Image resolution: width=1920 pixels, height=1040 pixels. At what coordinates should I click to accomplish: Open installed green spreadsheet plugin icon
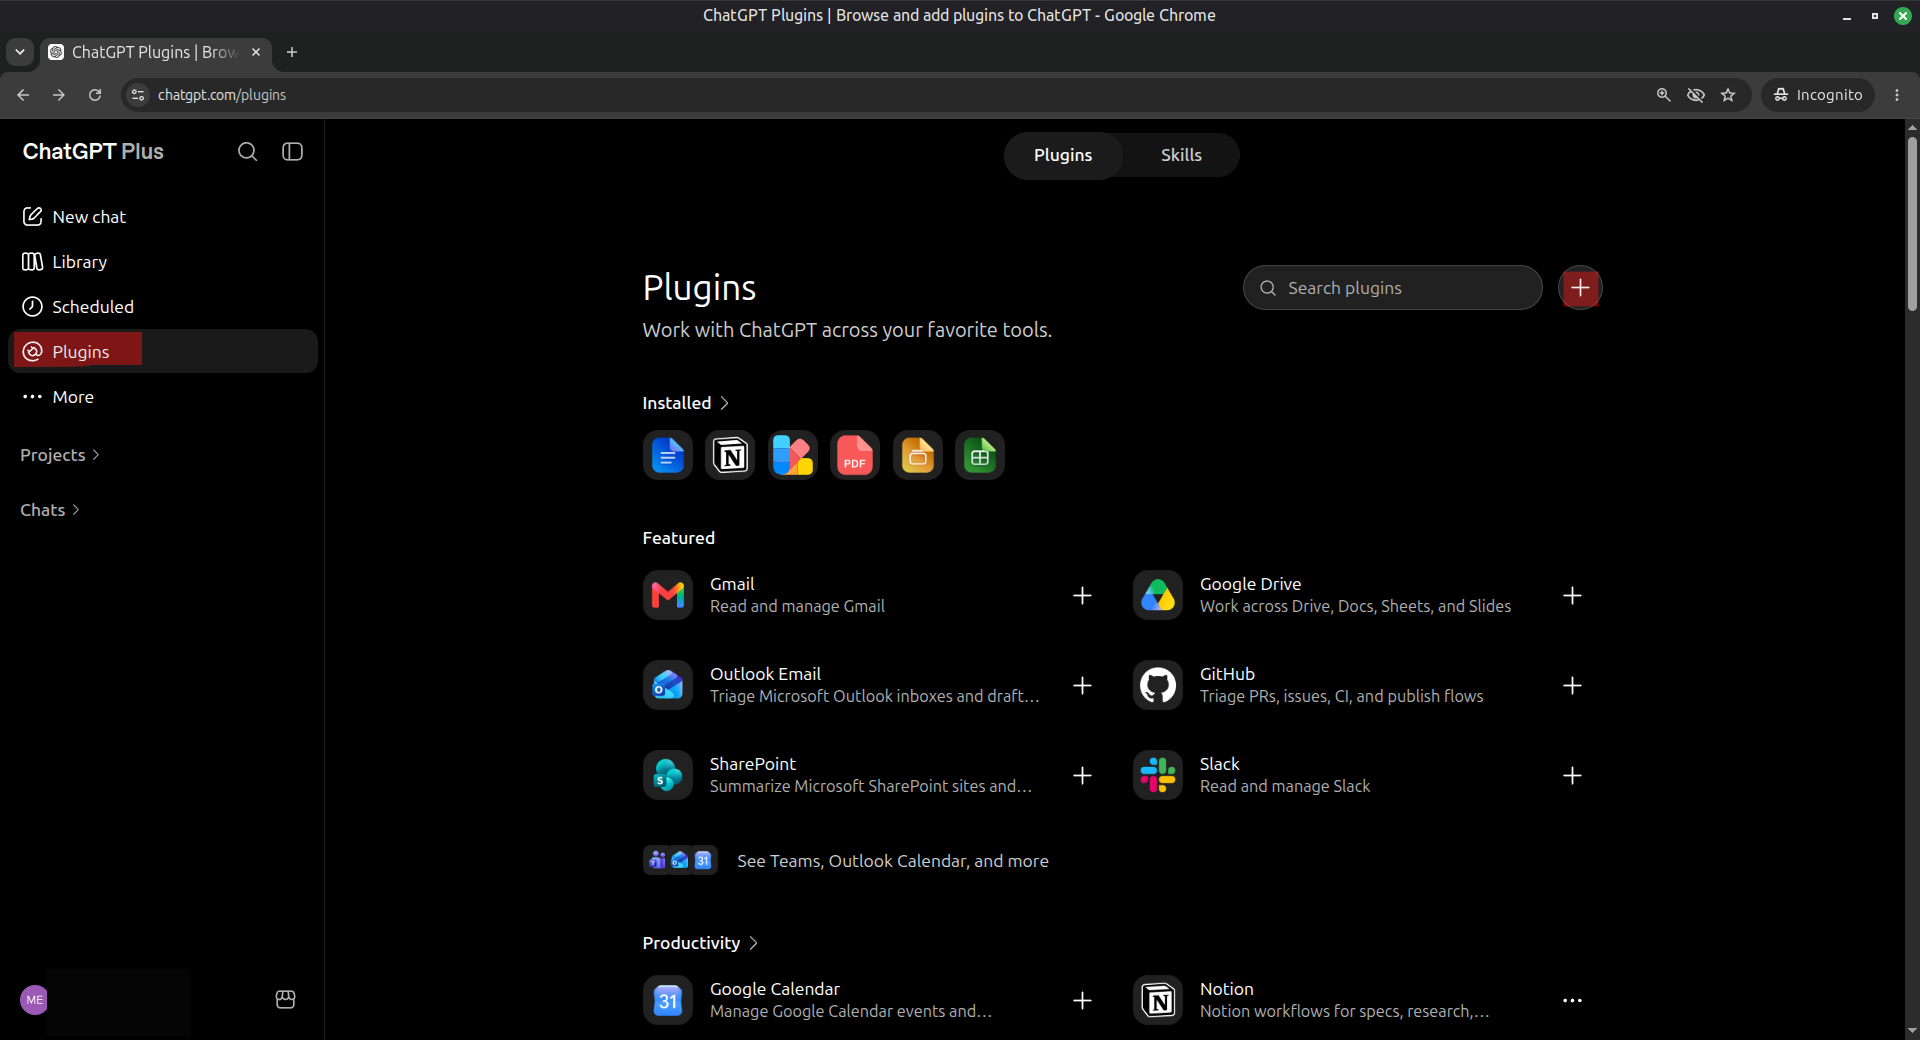point(980,456)
